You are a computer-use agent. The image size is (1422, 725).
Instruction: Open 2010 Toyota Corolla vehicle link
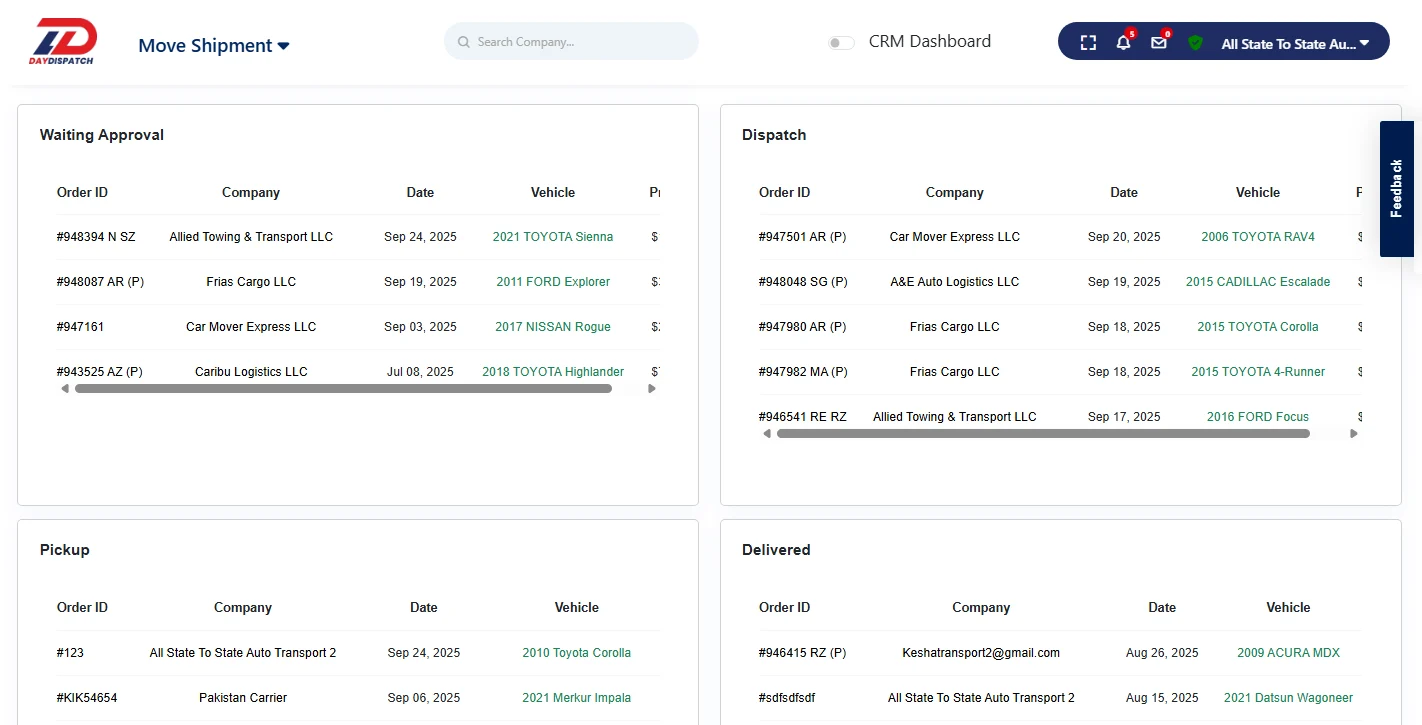pos(577,653)
